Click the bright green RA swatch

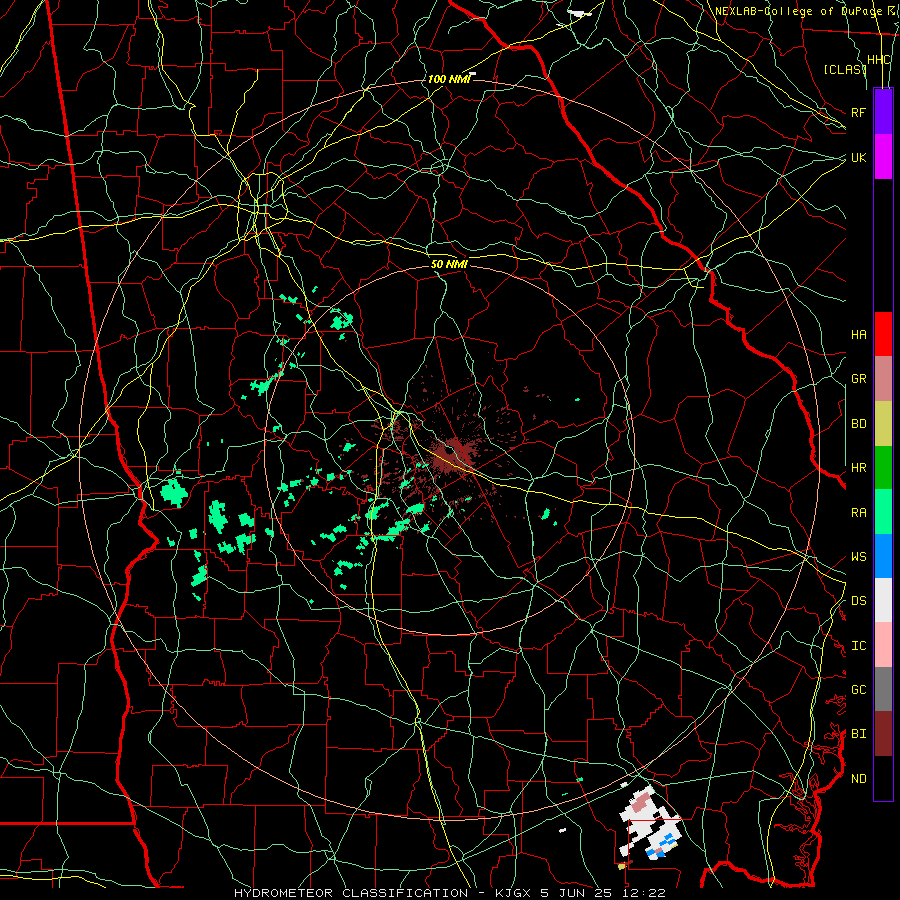point(883,512)
